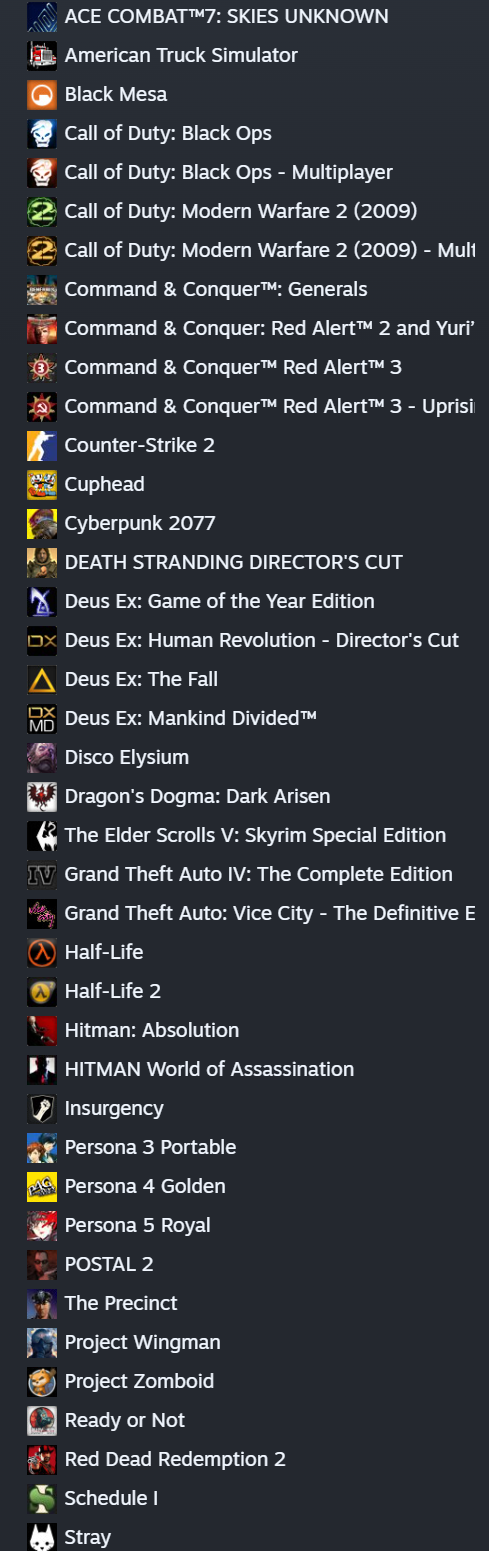Click the Grand Theft Auto IV icon
The width and height of the screenshot is (489, 1551).
click(x=42, y=875)
